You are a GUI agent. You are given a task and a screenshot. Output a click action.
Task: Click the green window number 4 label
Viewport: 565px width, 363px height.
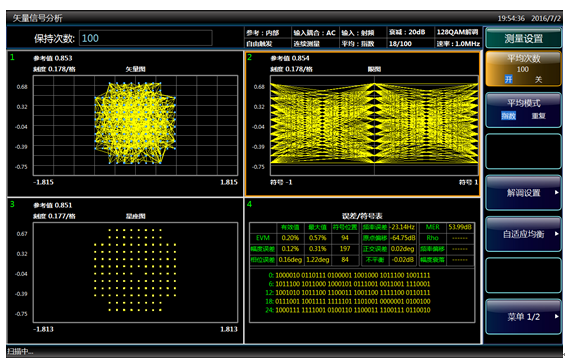tap(249, 204)
